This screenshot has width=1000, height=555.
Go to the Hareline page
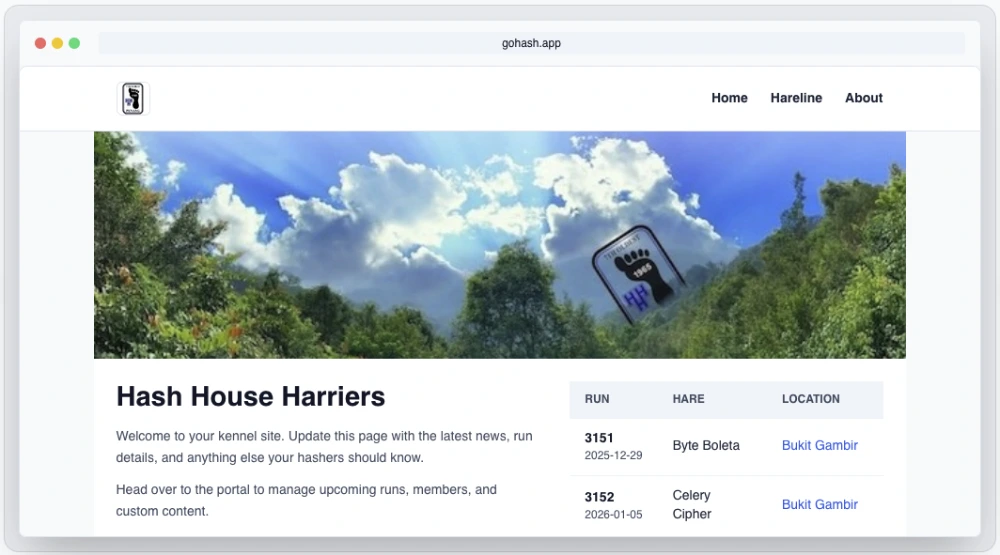[796, 98]
